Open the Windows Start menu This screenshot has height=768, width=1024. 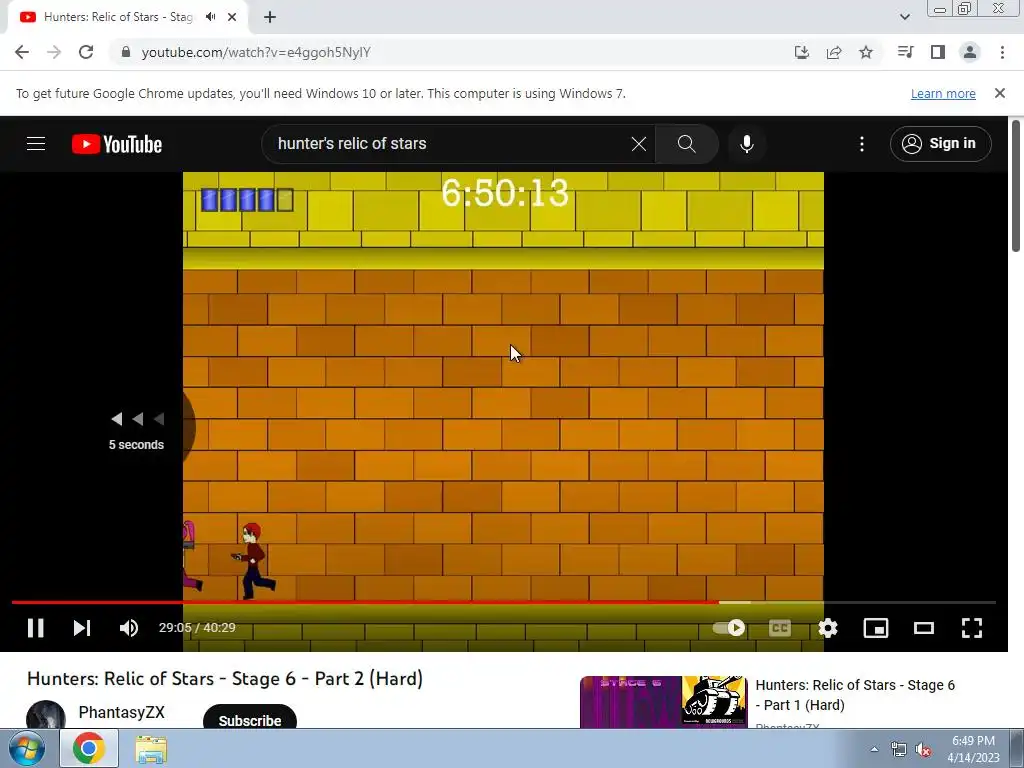(27, 748)
